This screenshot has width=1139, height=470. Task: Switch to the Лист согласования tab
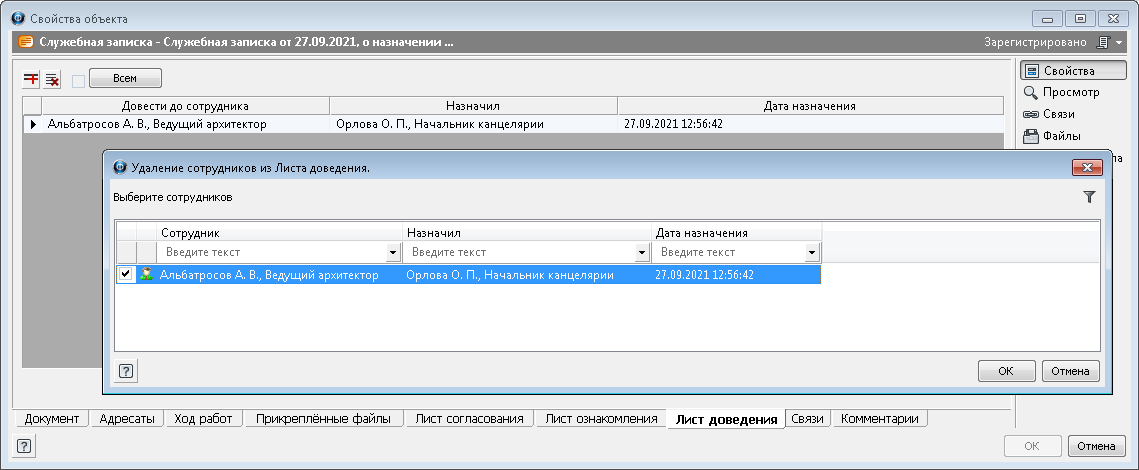(469, 419)
